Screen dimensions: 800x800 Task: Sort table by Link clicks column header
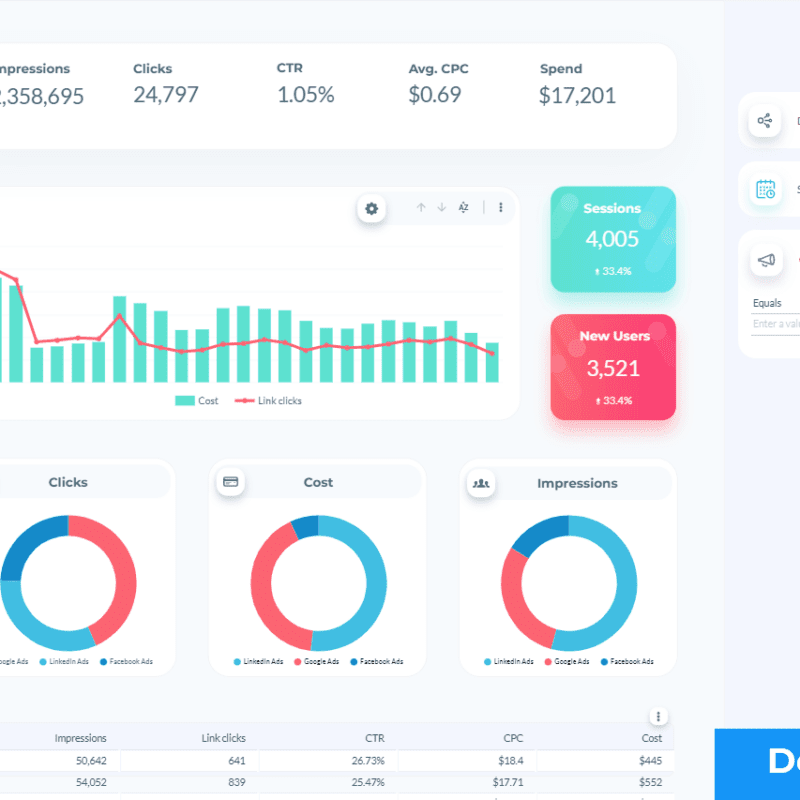tap(223, 738)
